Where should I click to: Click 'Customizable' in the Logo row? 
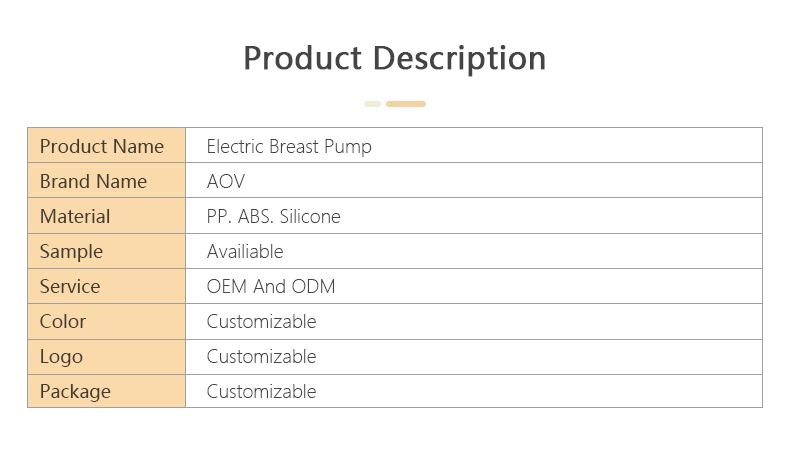pos(261,356)
